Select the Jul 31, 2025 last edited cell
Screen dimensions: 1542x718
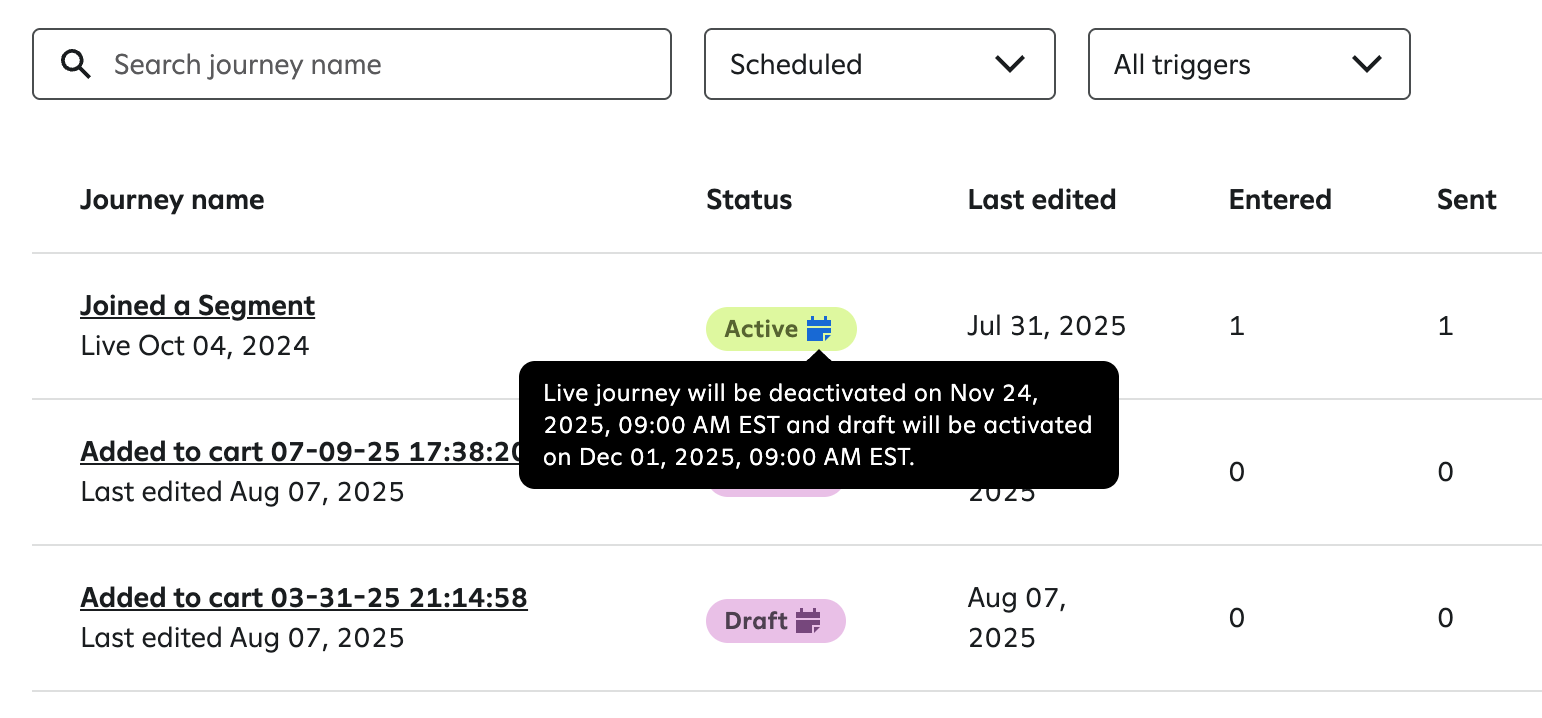tap(1047, 326)
